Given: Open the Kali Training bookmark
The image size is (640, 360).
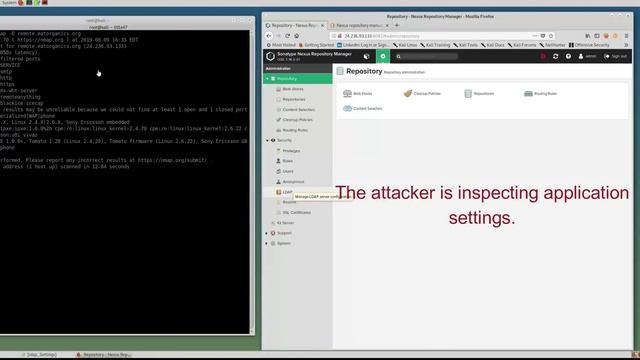Looking at the screenshot, I should (435, 45).
